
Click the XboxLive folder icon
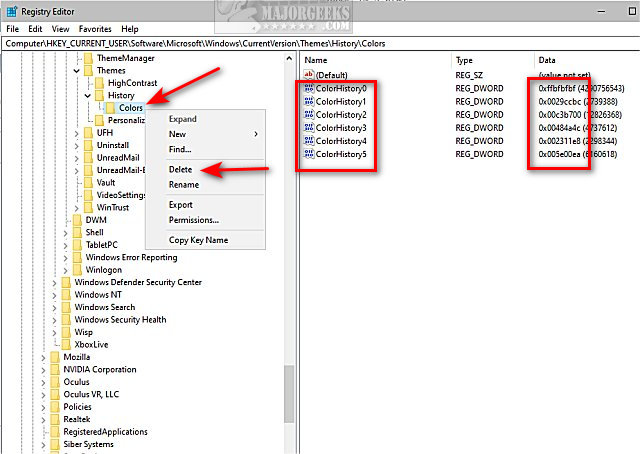click(x=66, y=345)
